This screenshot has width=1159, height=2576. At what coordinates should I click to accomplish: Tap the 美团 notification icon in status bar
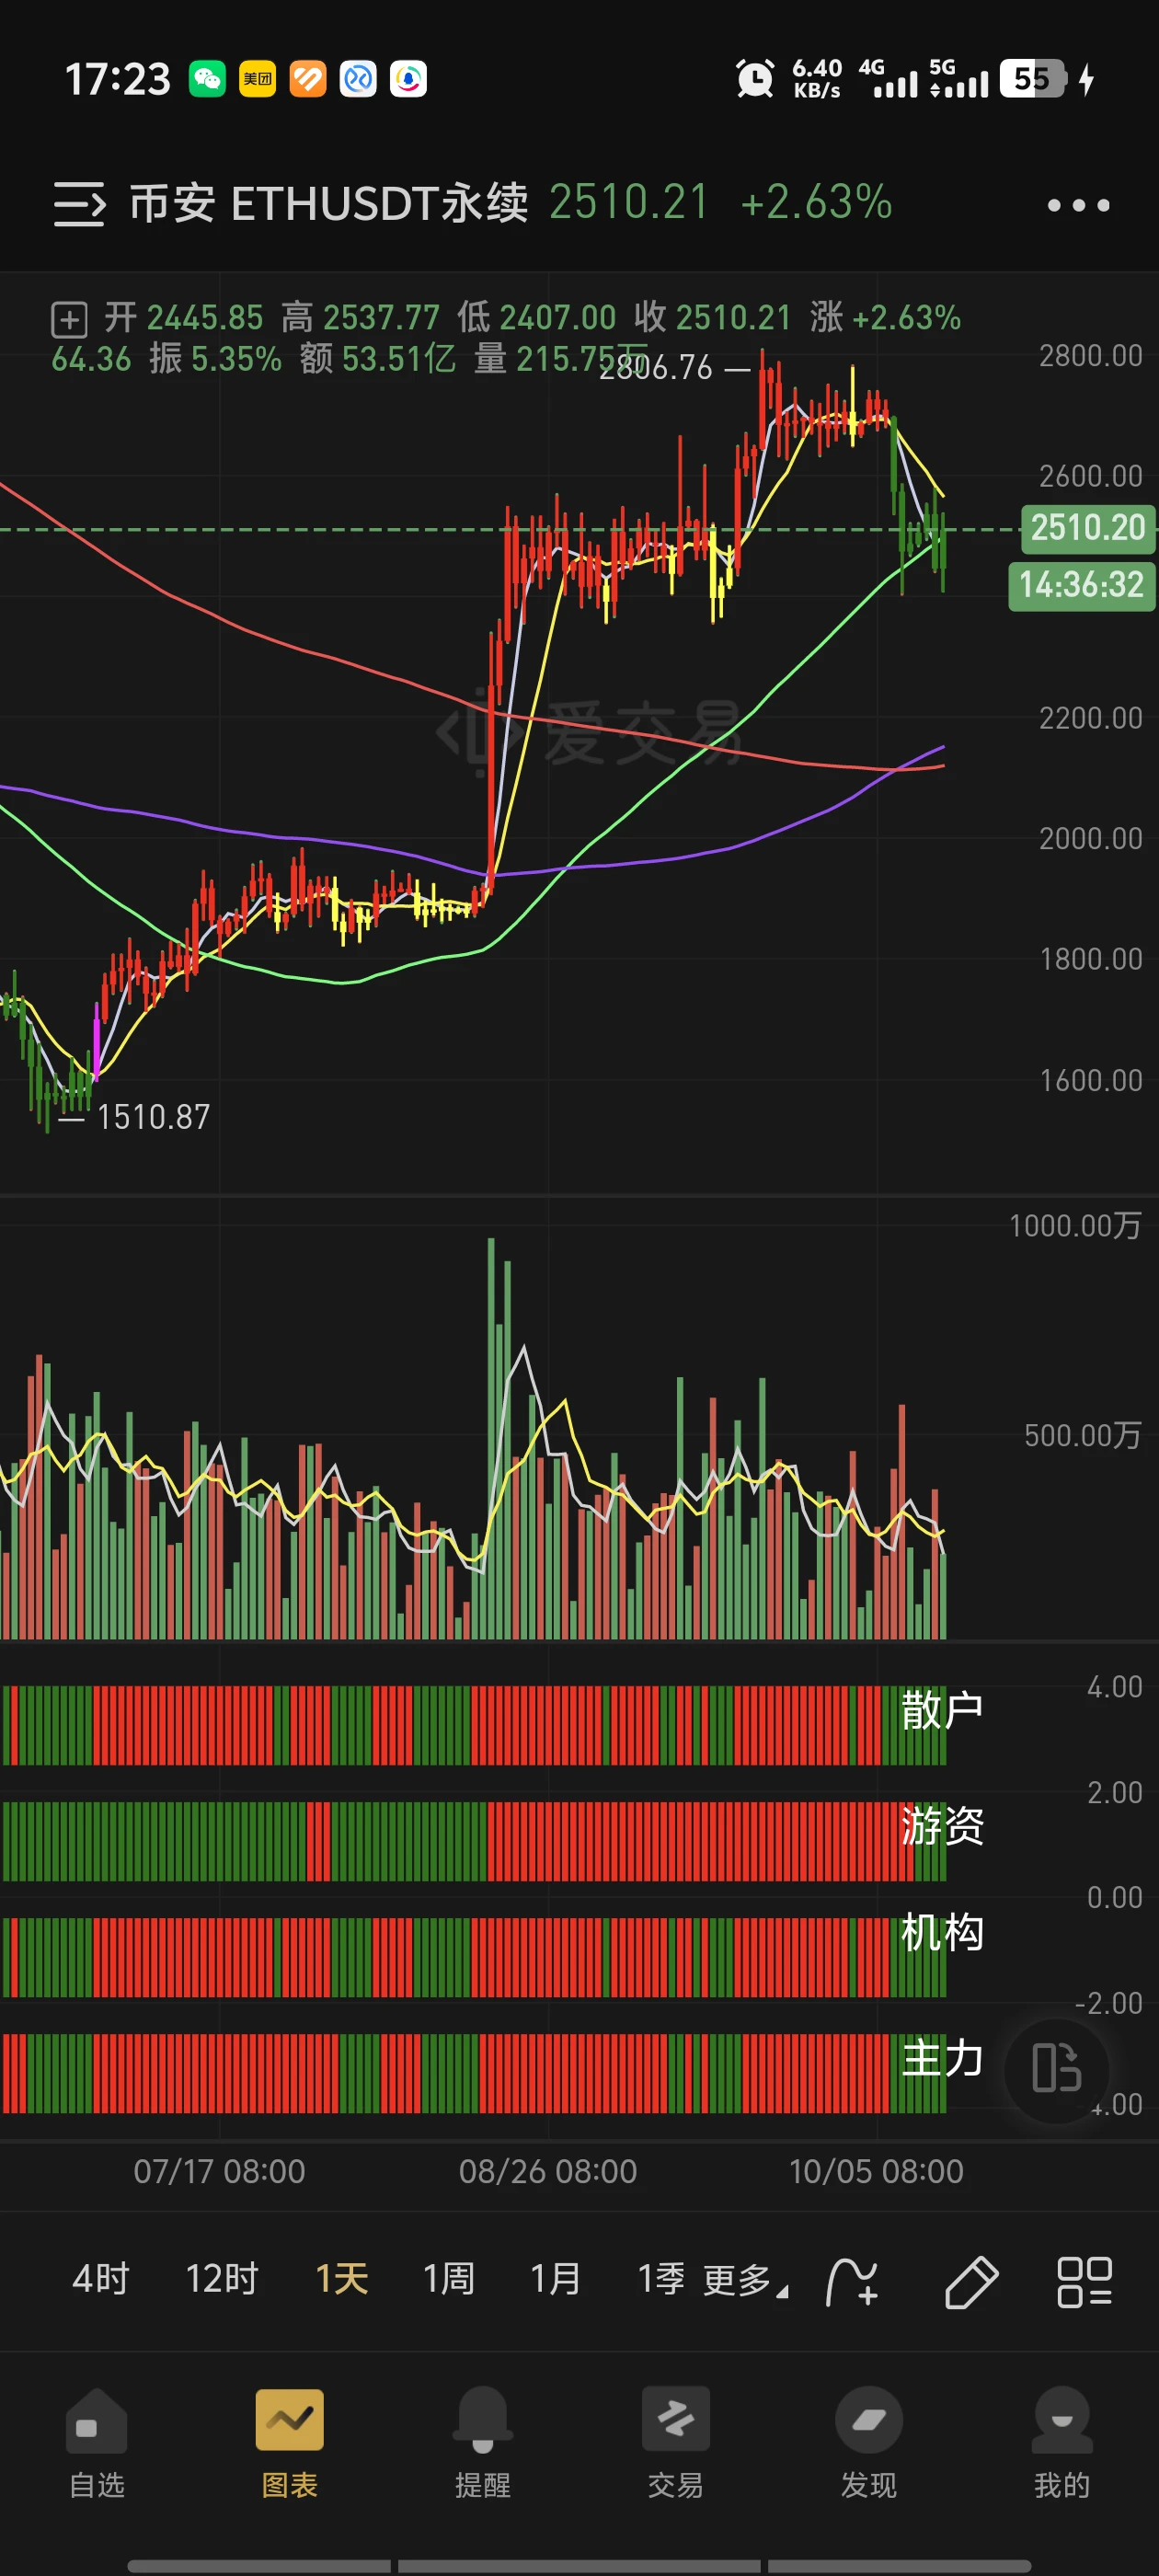tap(258, 79)
